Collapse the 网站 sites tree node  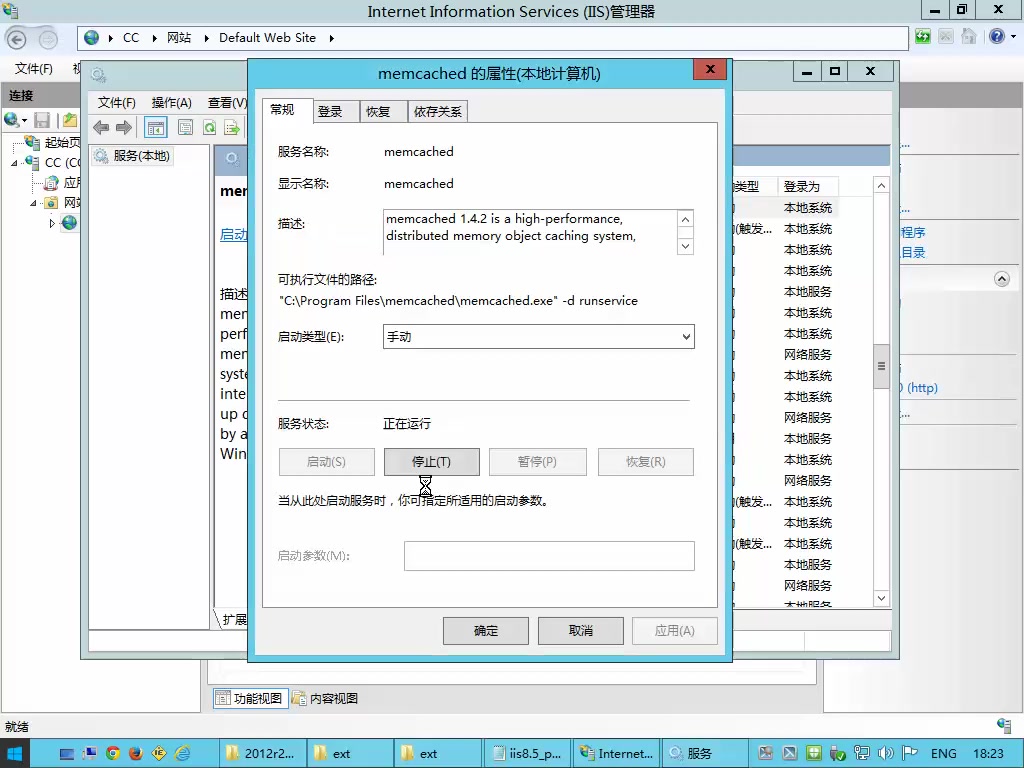point(33,203)
